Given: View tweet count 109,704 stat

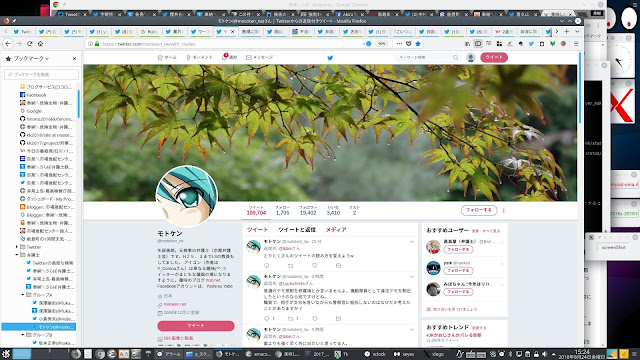Looking at the screenshot, I should (x=256, y=210).
